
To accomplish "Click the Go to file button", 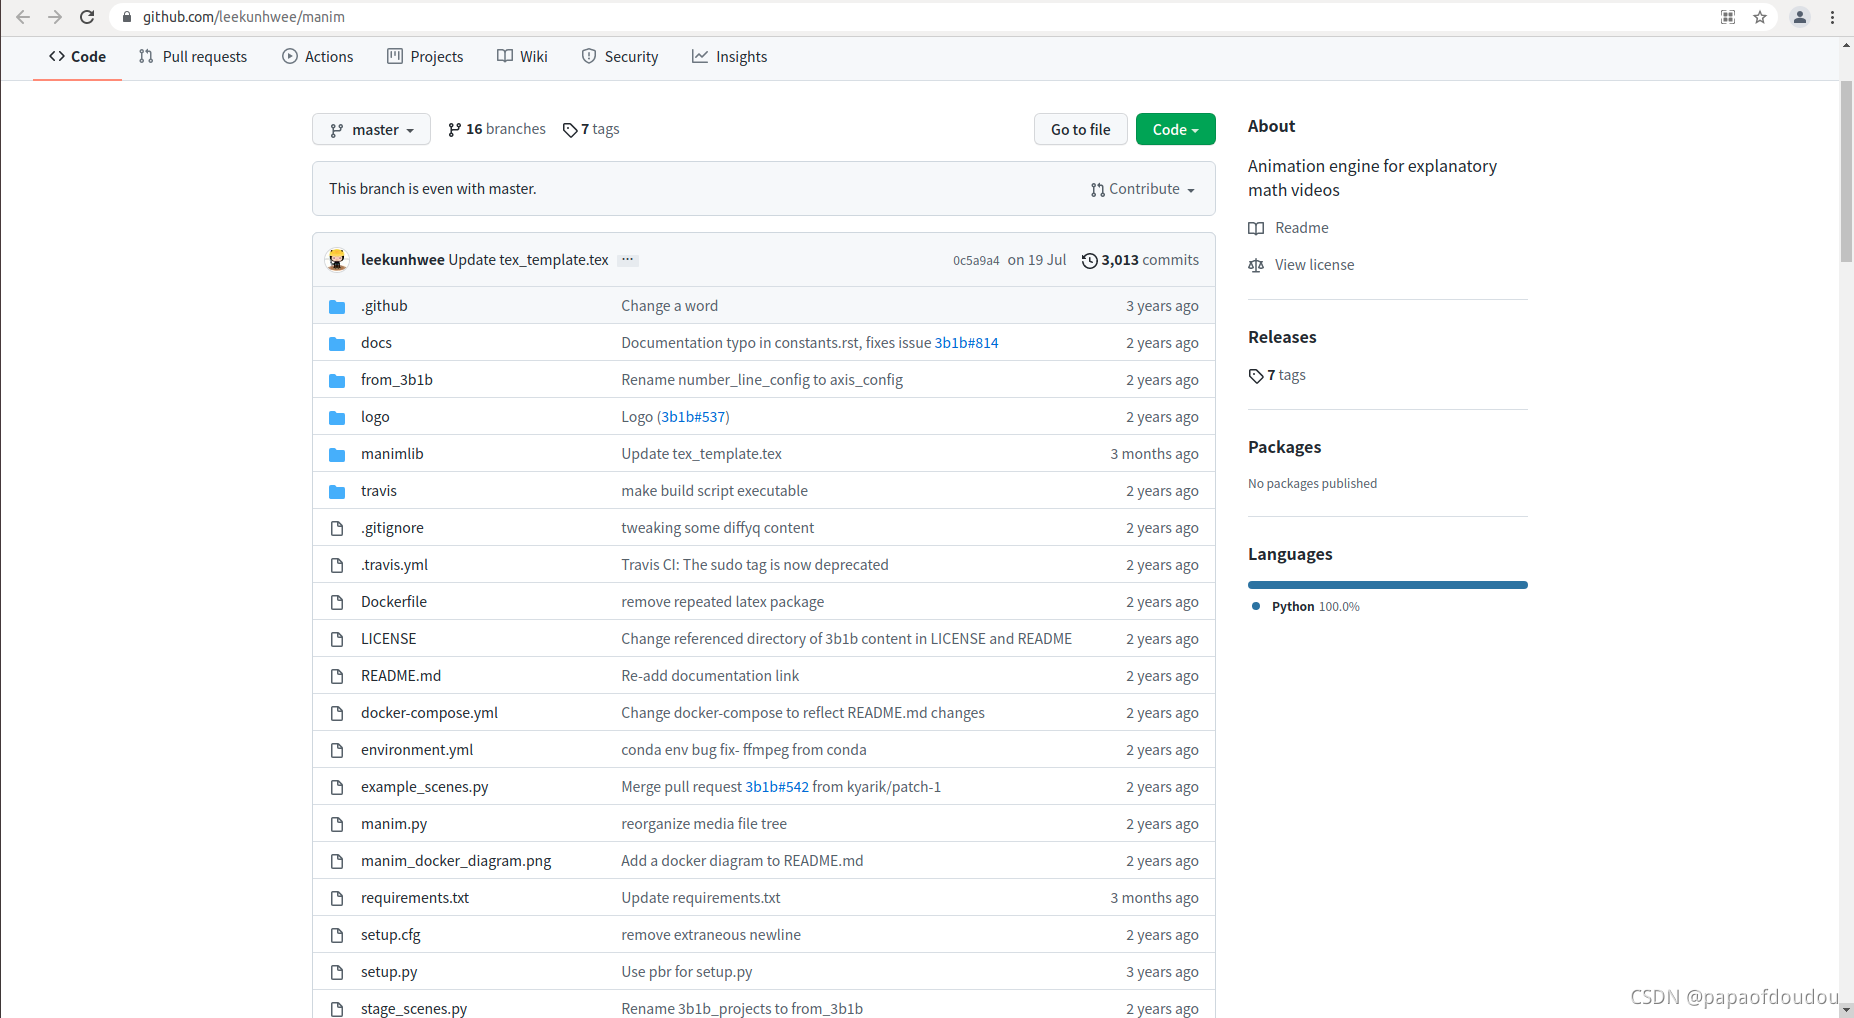I will 1080,129.
